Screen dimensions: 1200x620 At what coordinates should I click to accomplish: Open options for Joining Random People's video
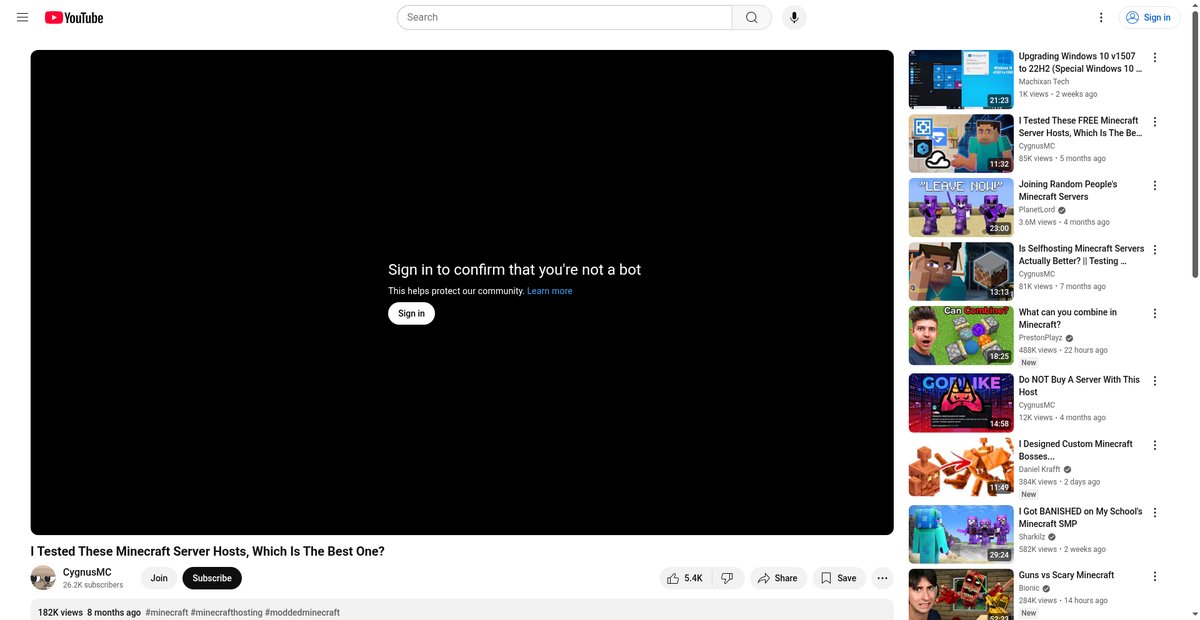click(x=1155, y=185)
